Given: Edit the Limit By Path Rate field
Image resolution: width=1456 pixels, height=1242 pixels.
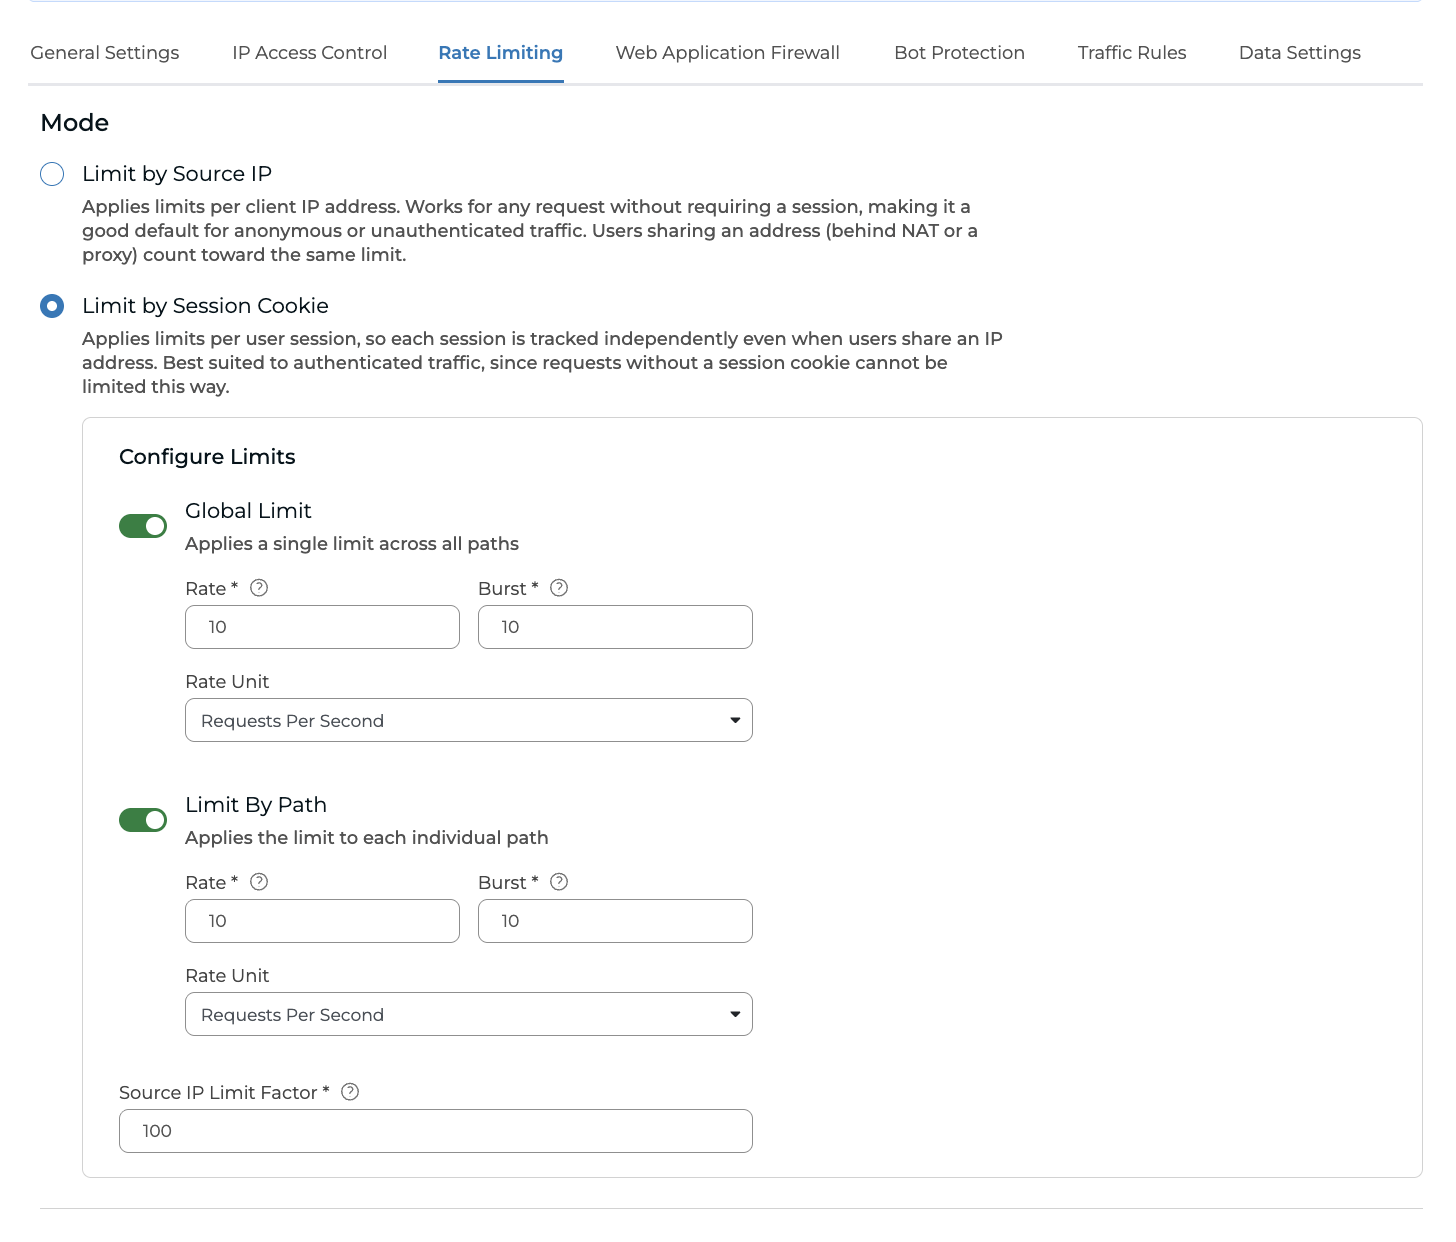Looking at the screenshot, I should (x=322, y=921).
